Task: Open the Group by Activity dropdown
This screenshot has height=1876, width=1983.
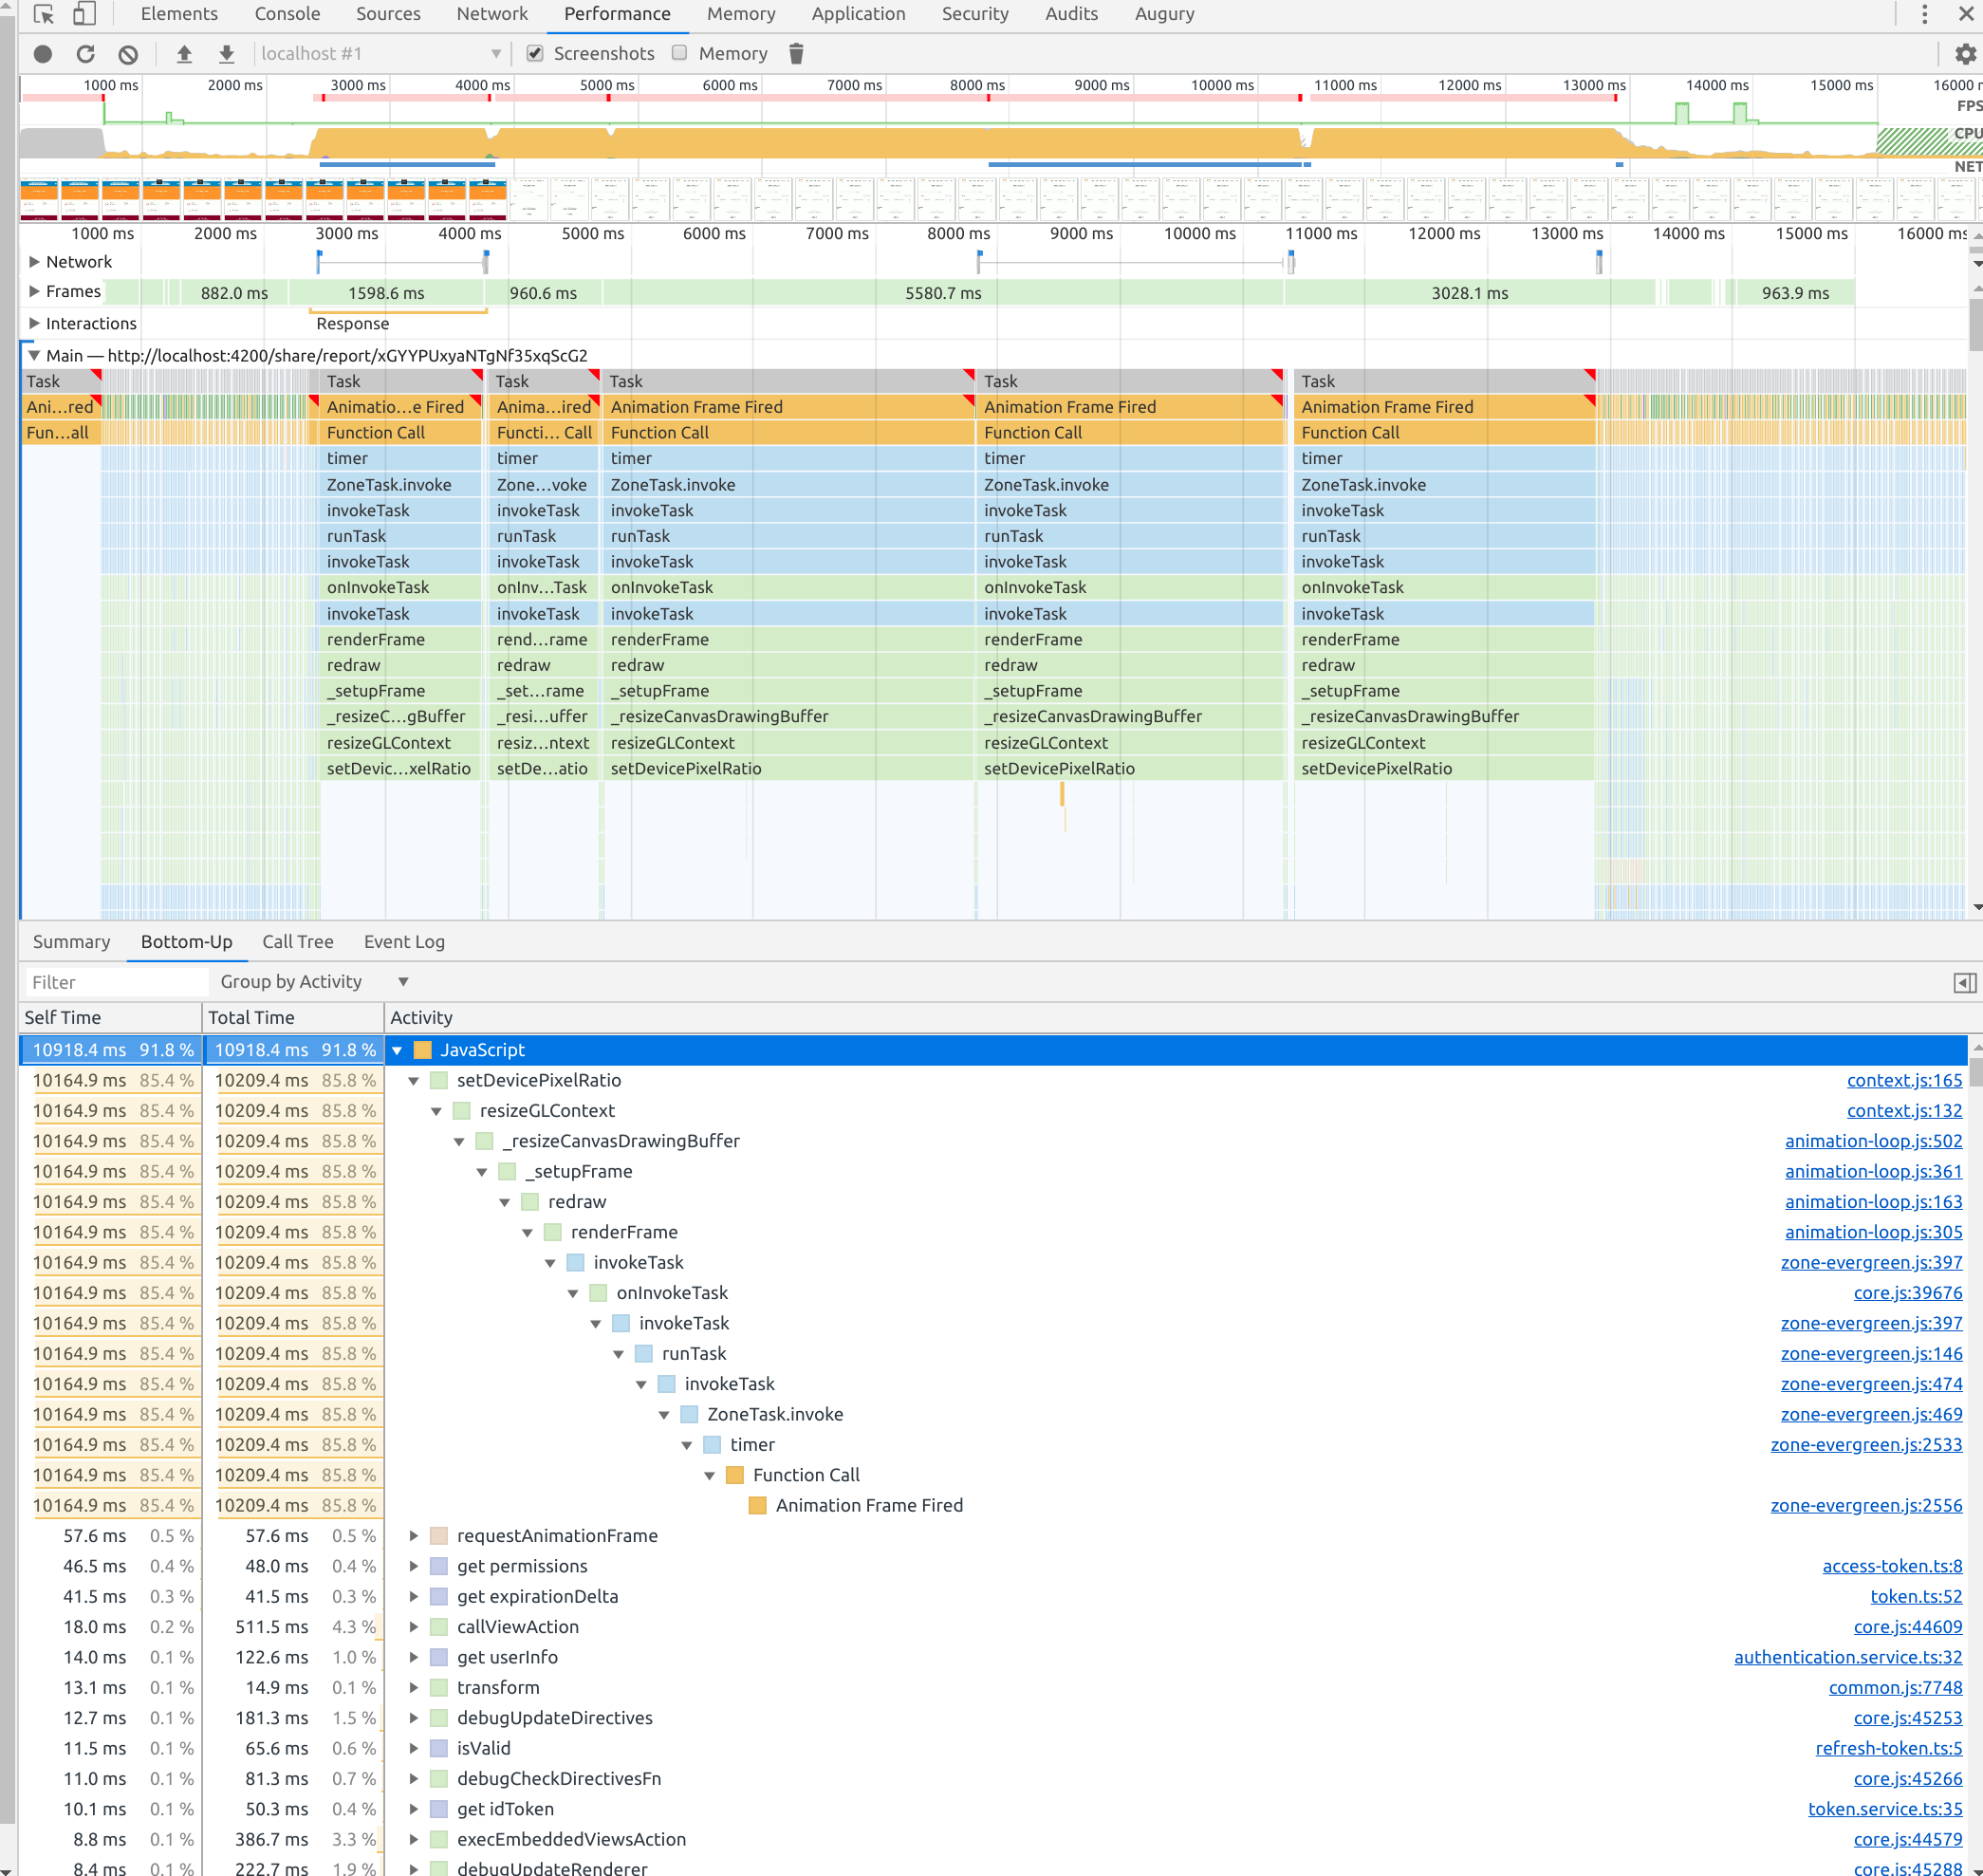Action: pyautogui.click(x=314, y=982)
